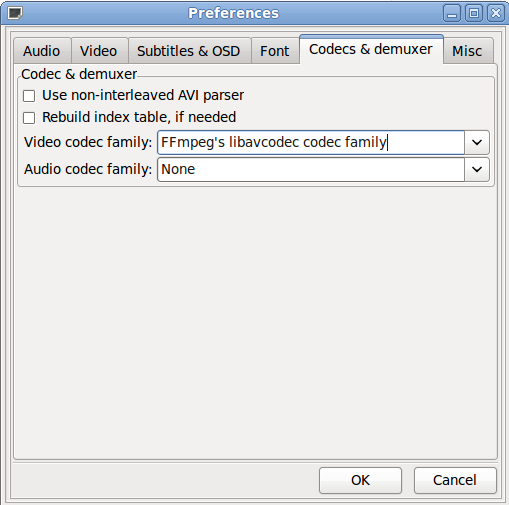Click the Video codec family label
Image resolution: width=509 pixels, height=505 pixels.
click(88, 142)
